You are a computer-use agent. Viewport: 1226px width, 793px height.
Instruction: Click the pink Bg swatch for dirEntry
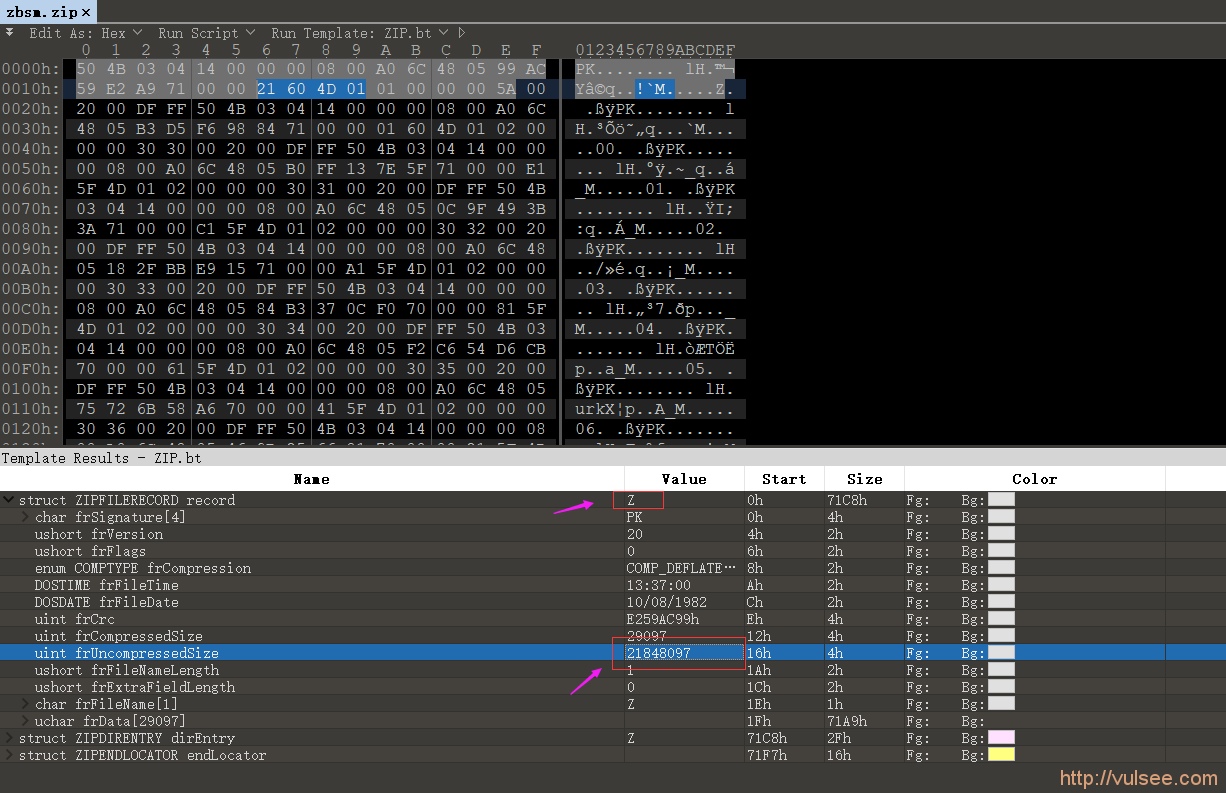click(x=1001, y=738)
